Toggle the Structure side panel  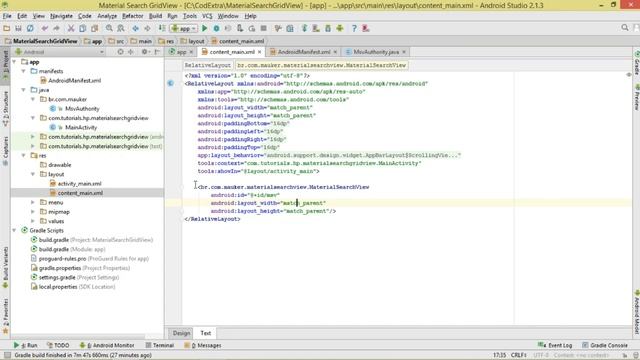(5, 108)
